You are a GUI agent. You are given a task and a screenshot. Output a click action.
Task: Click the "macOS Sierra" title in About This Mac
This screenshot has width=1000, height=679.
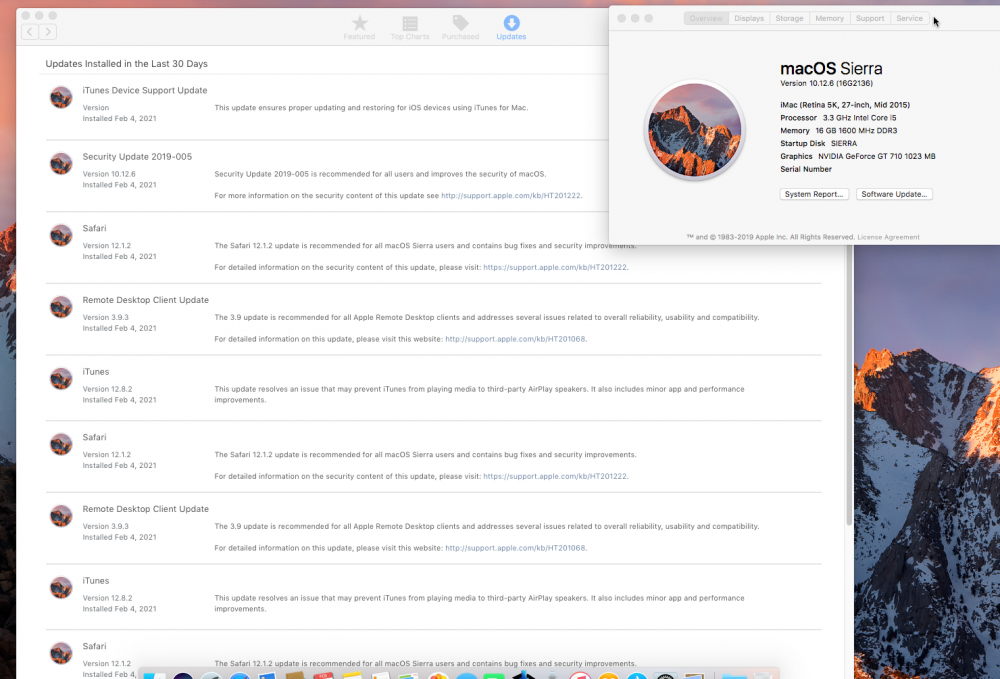click(x=831, y=69)
